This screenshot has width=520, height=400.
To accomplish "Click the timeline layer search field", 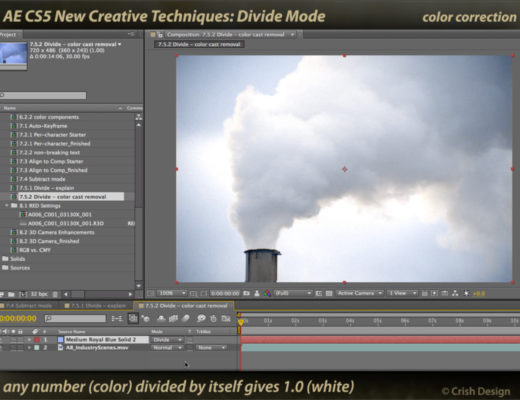I will 75,318.
